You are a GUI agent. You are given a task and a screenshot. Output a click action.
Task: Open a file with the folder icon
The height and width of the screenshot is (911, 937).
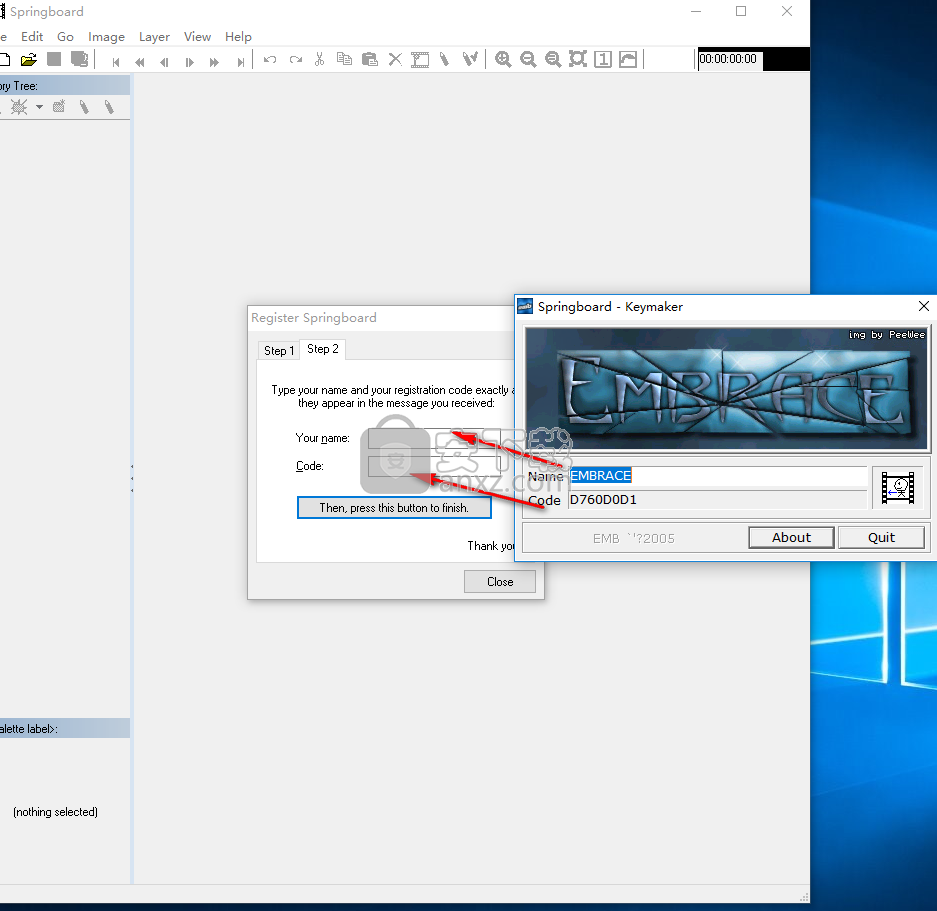(x=29, y=60)
